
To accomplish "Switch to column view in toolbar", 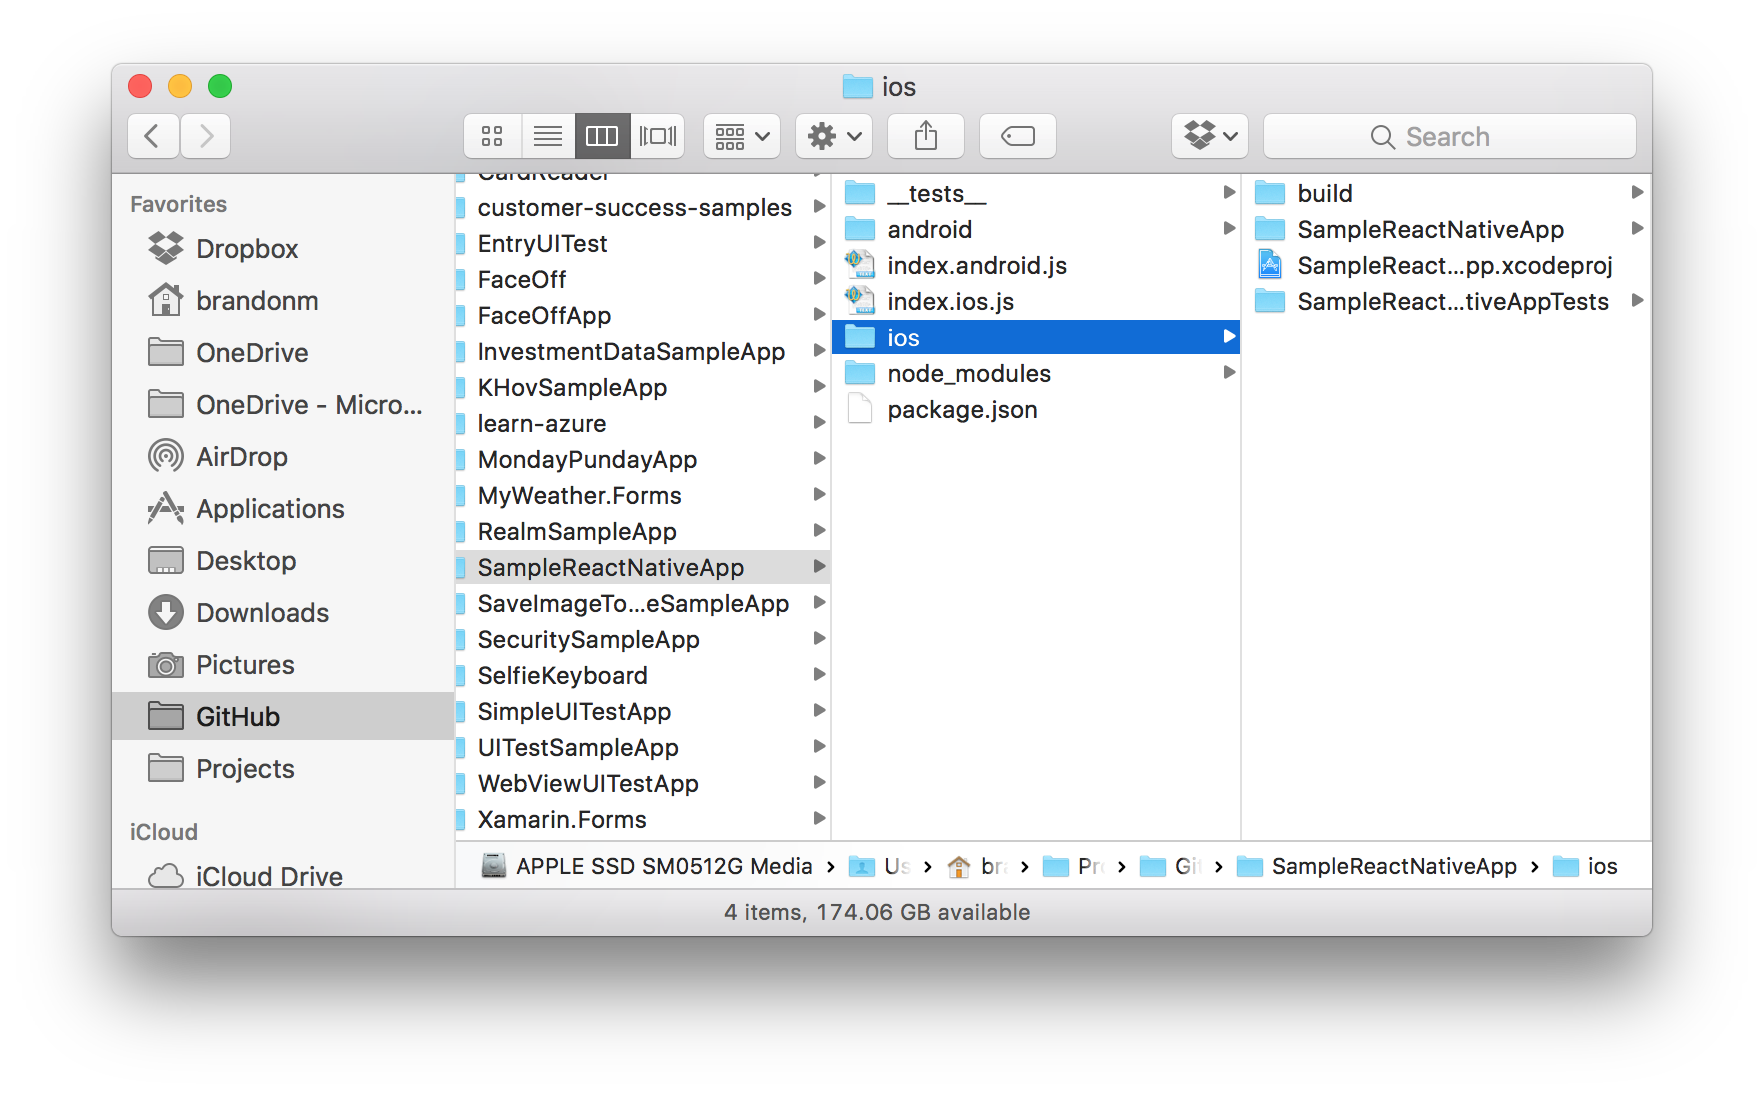I will coord(602,136).
